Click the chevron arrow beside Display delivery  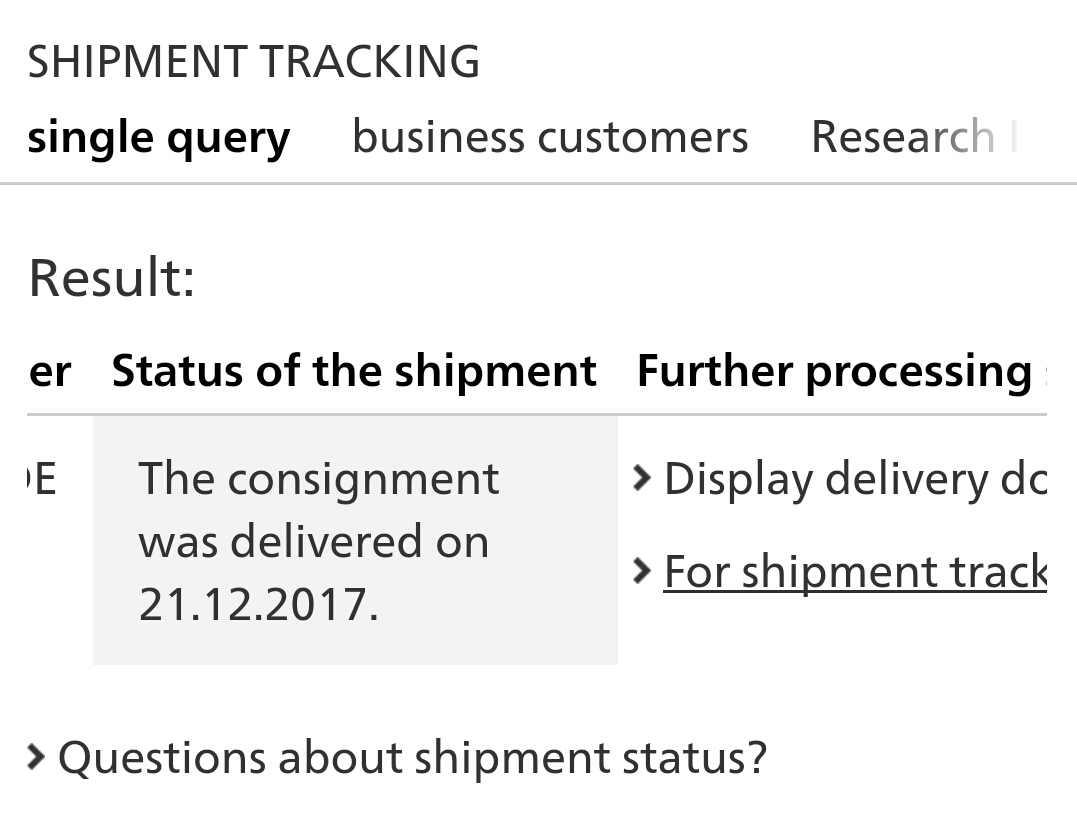coord(641,479)
